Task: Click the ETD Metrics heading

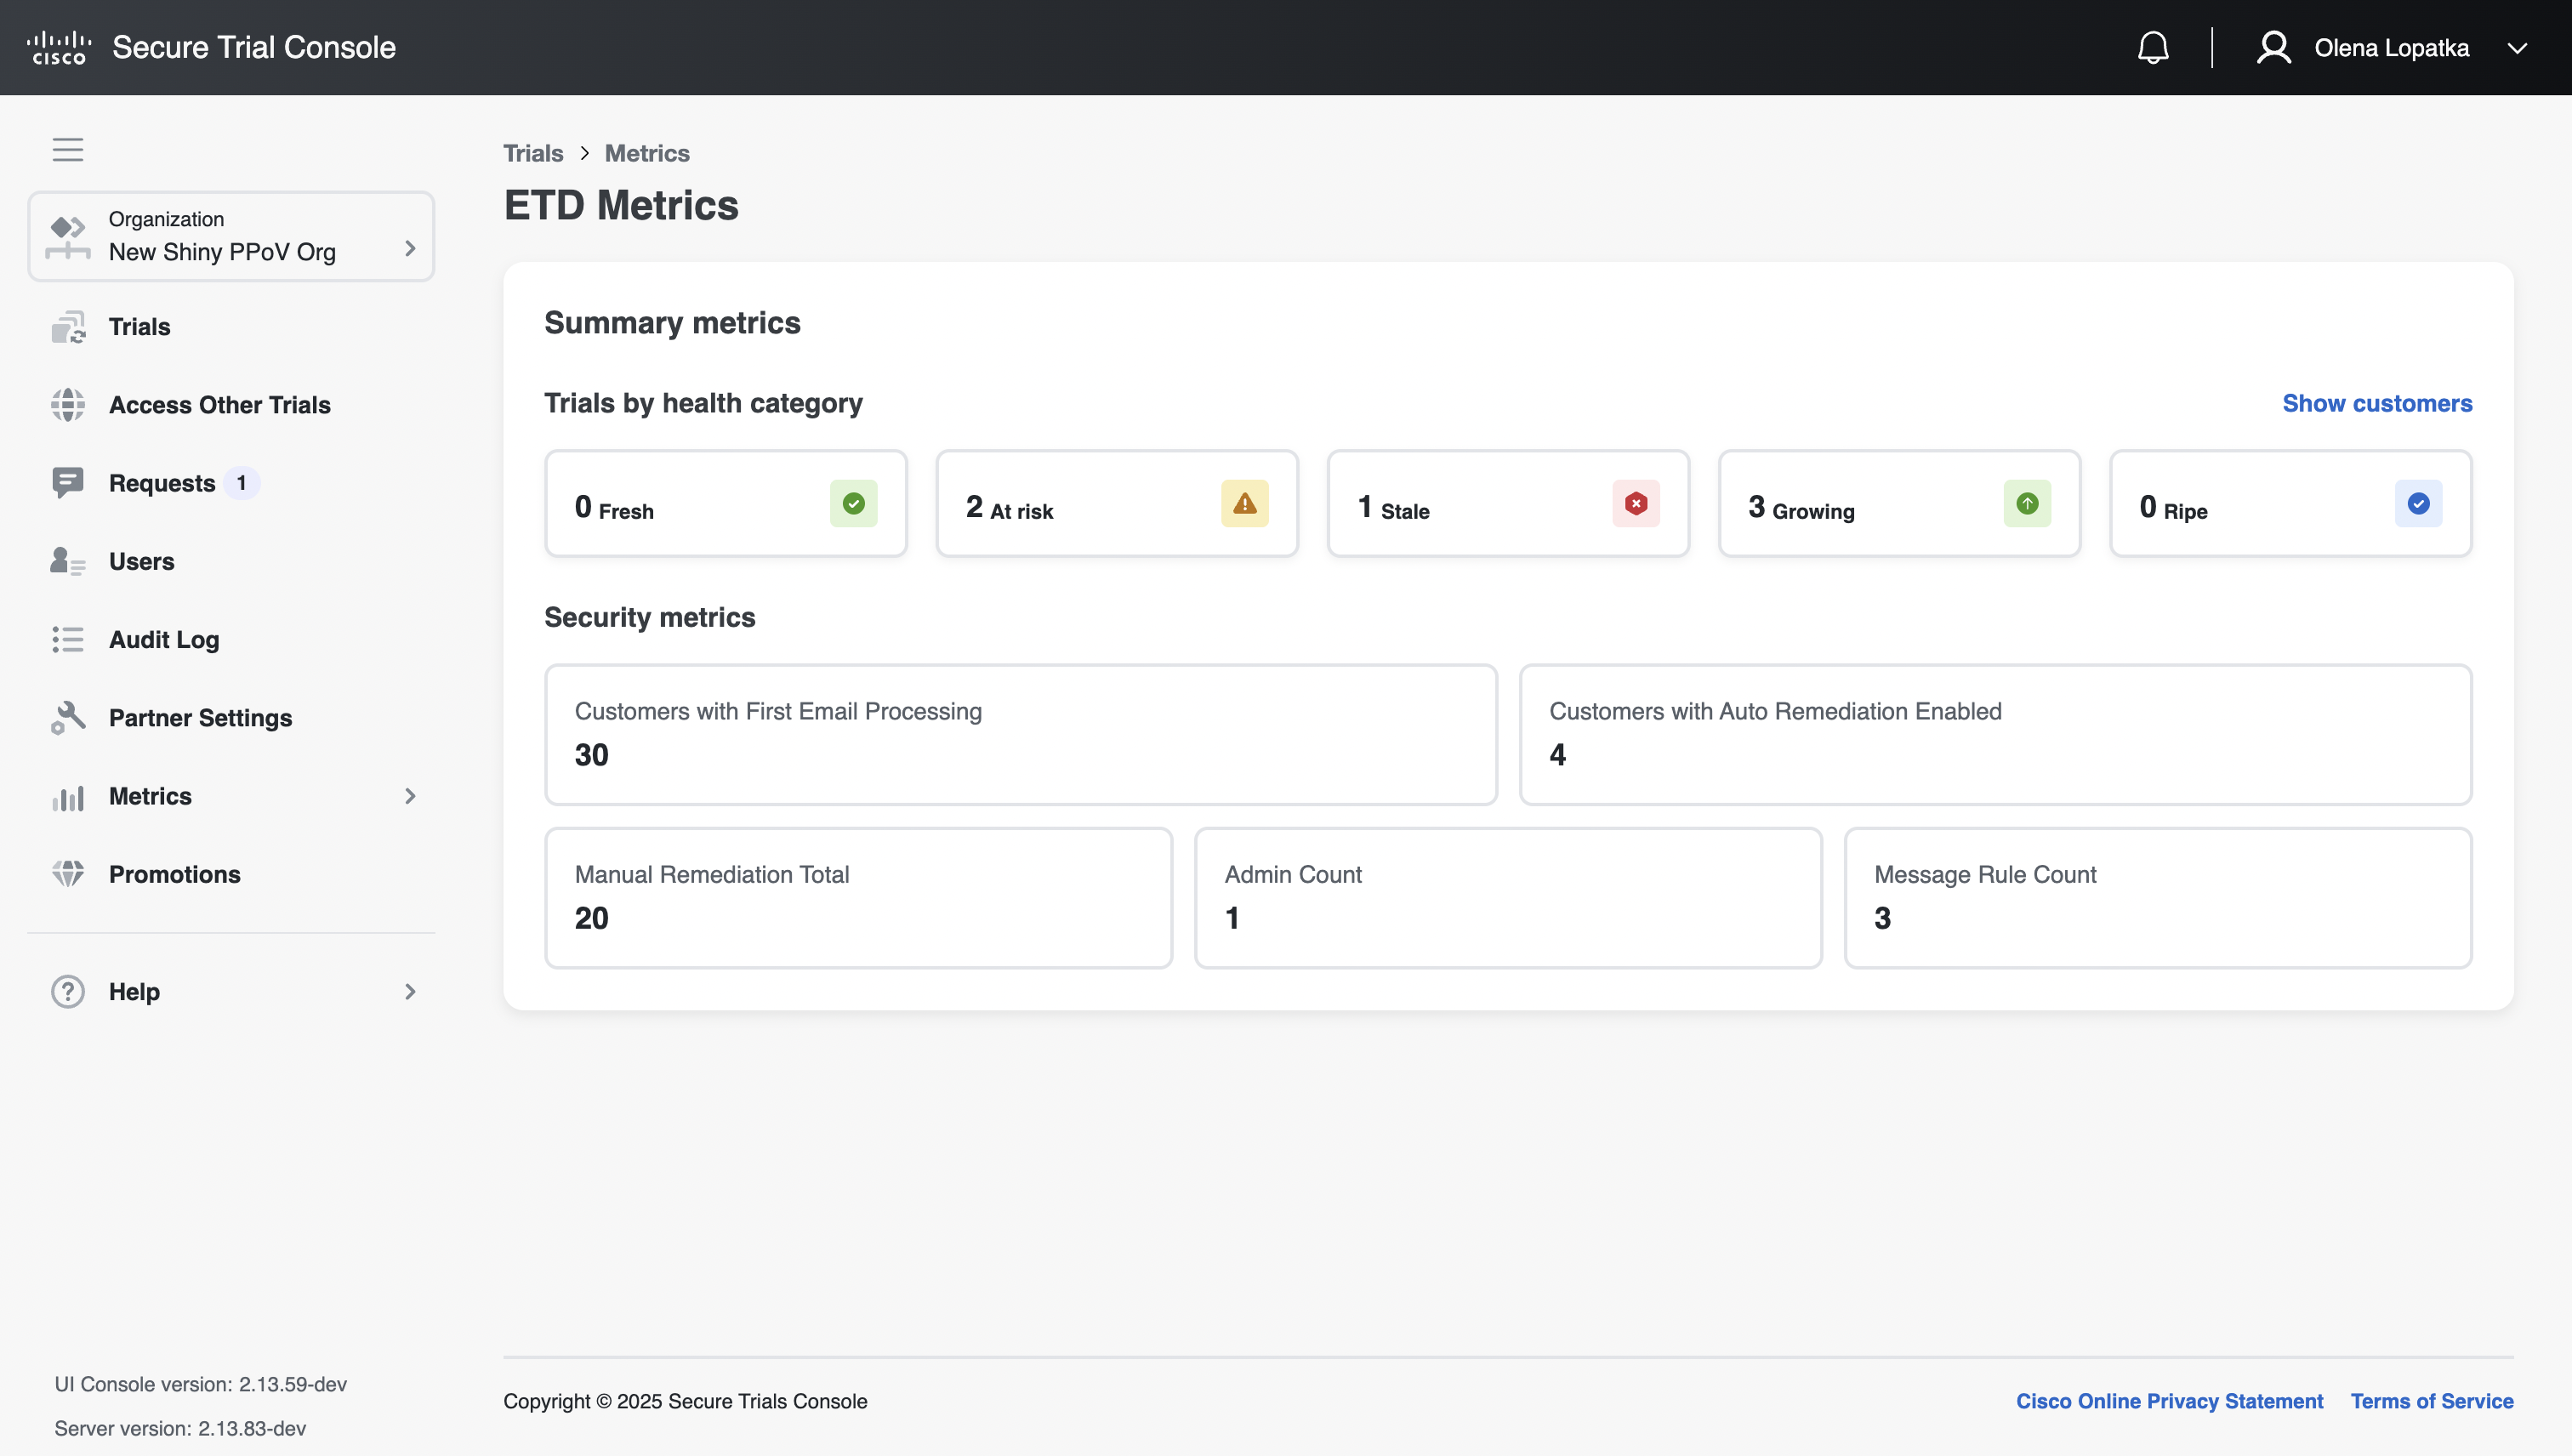Action: coord(621,205)
